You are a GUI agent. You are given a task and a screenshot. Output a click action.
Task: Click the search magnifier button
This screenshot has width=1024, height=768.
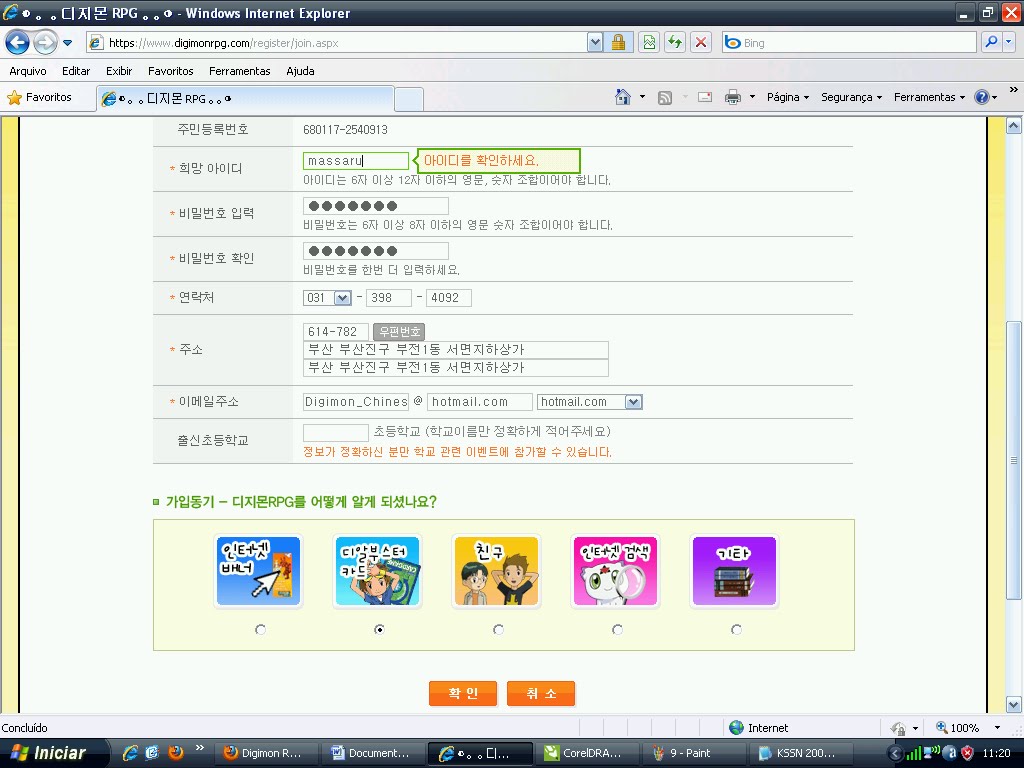tap(991, 42)
